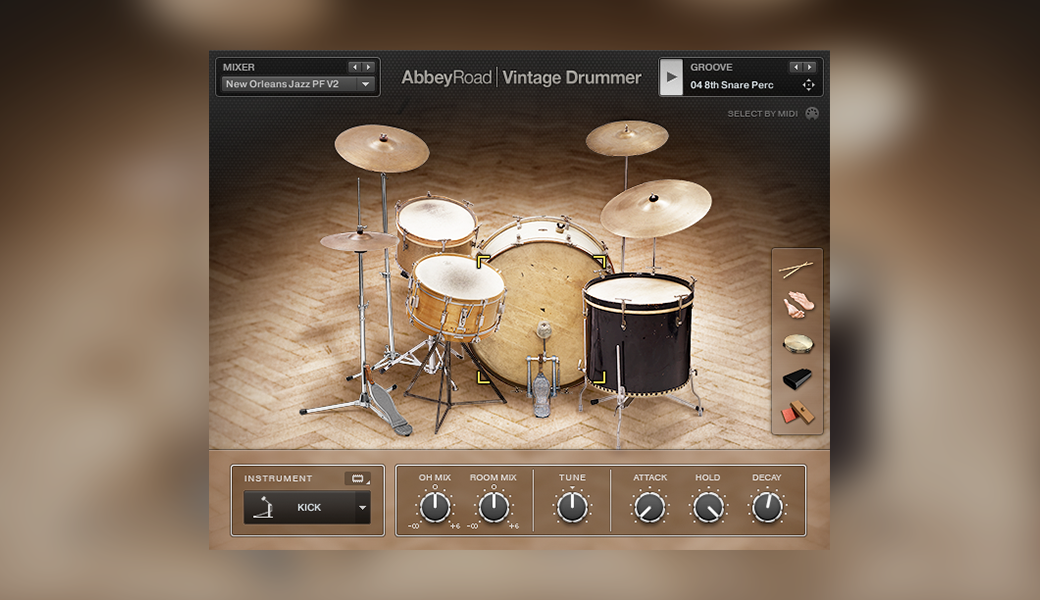Click the MIXER label

pyautogui.click(x=239, y=67)
